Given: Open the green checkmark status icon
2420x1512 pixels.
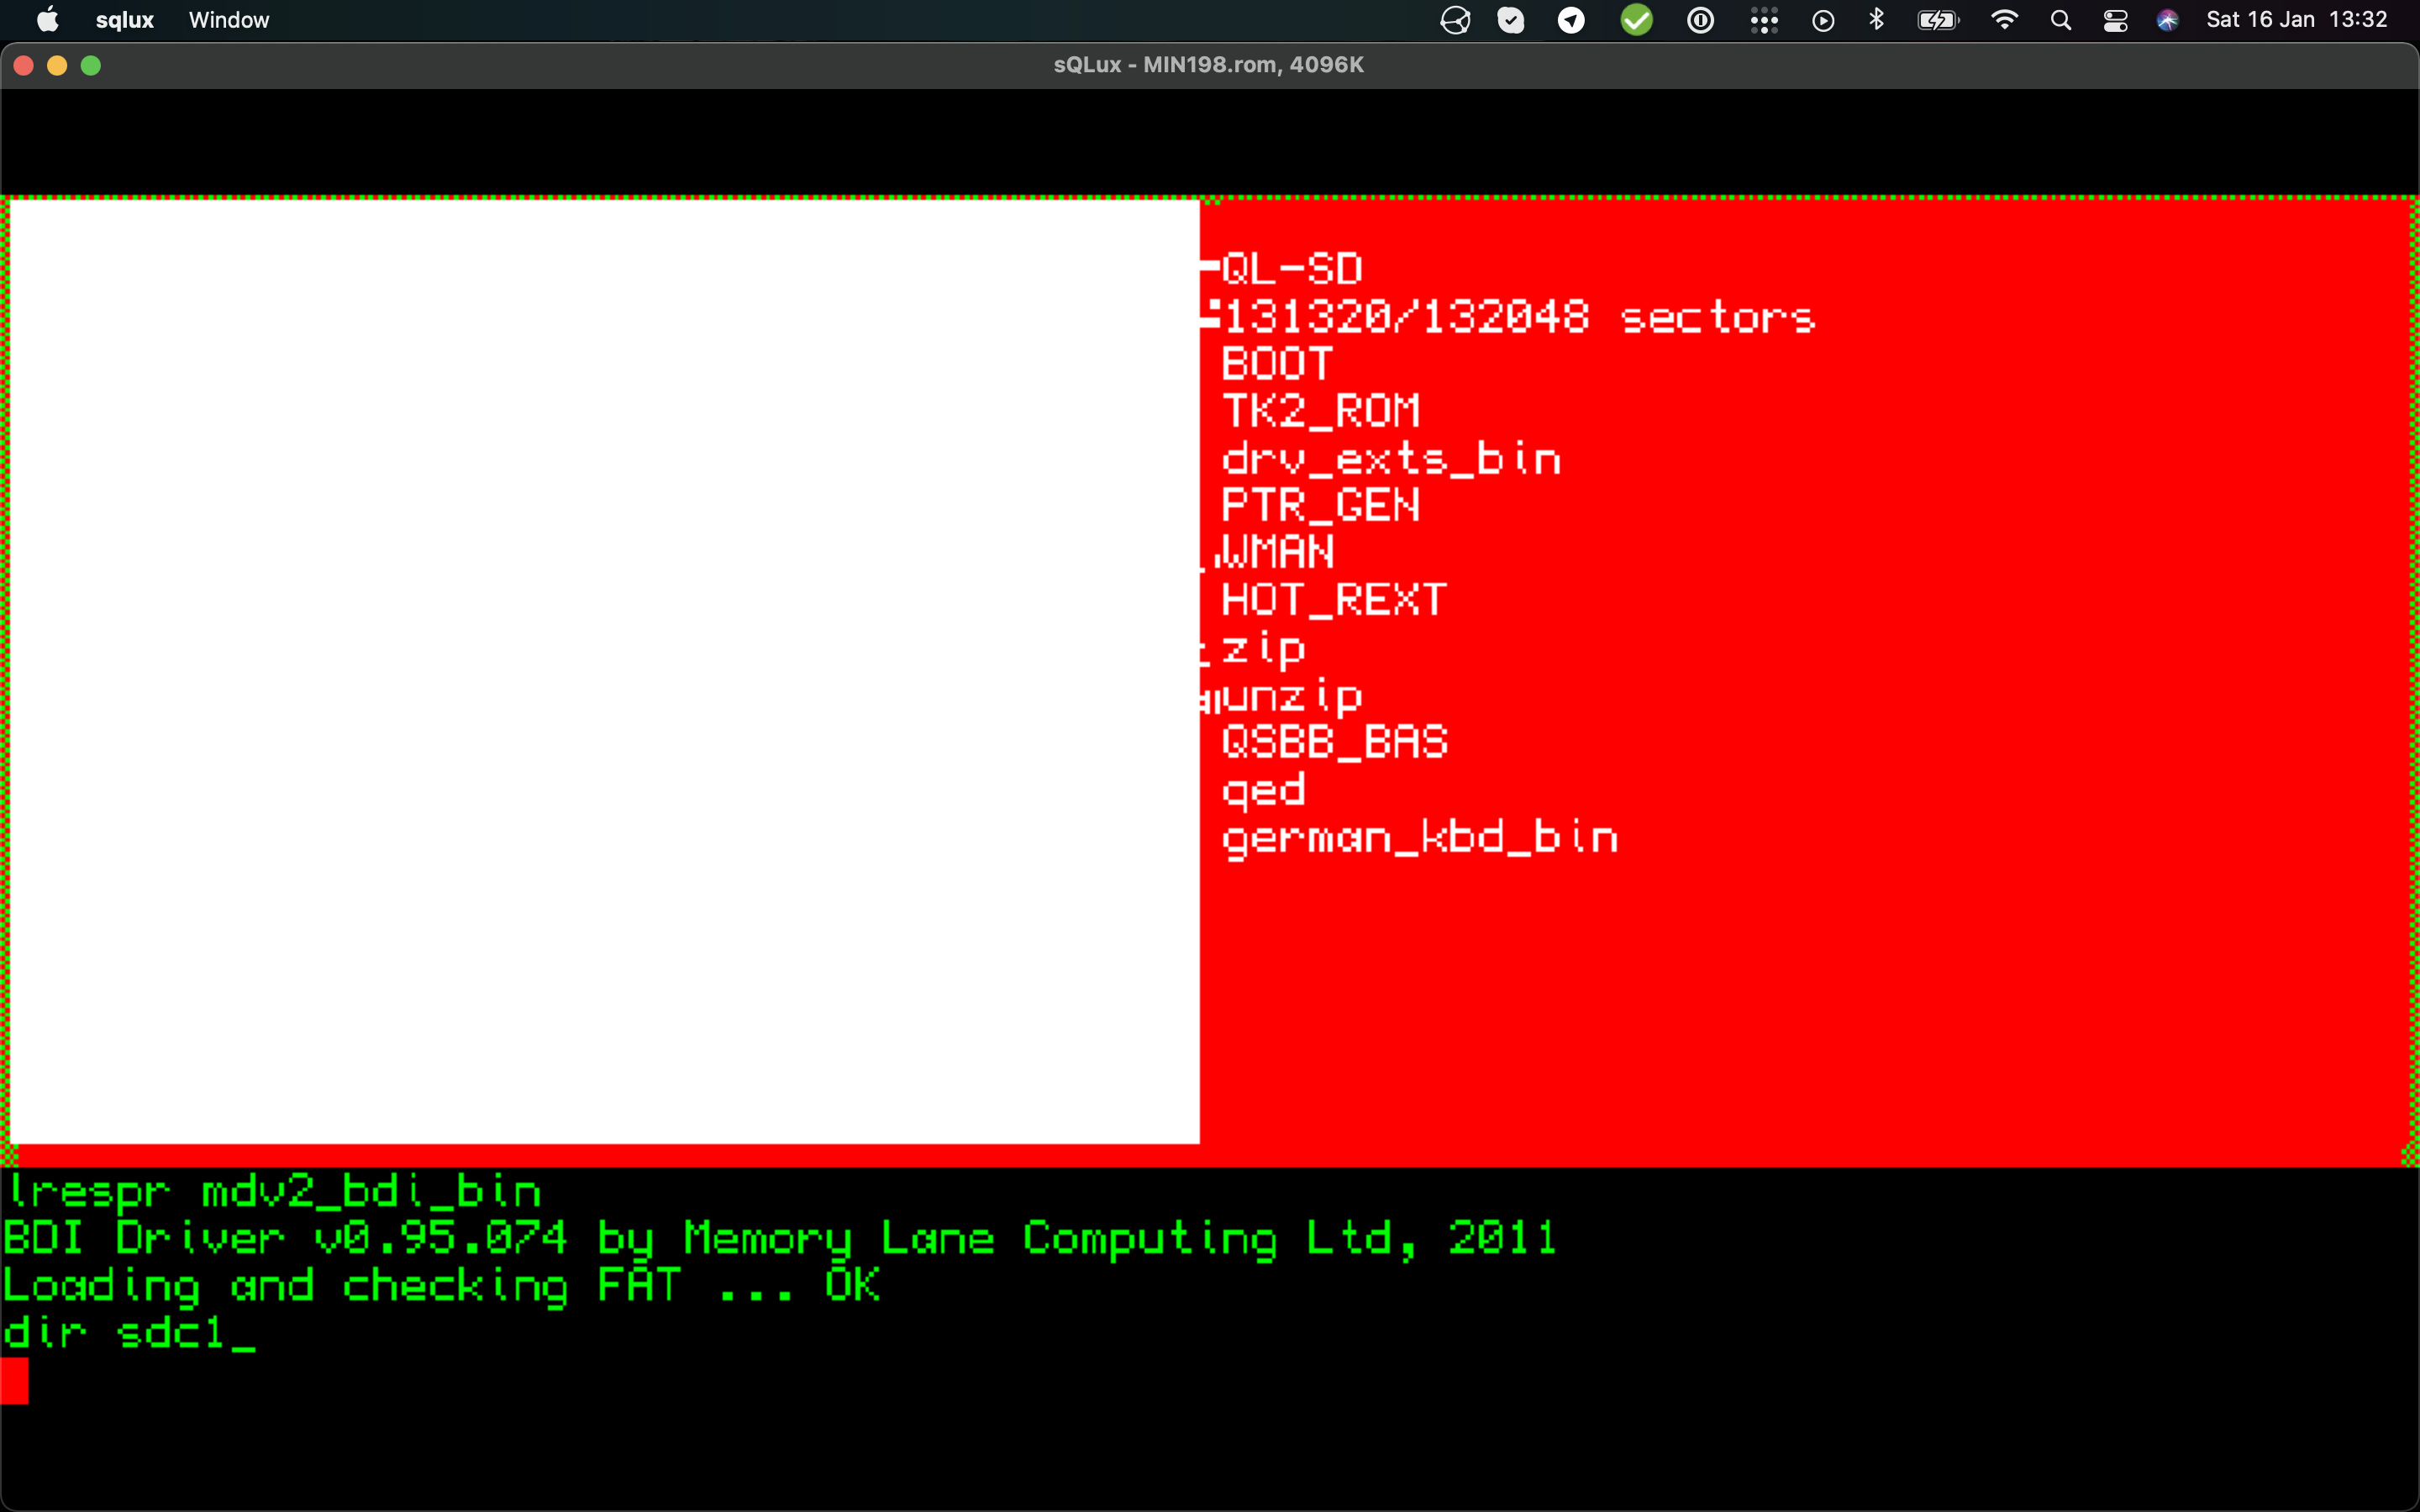Looking at the screenshot, I should point(1637,20).
